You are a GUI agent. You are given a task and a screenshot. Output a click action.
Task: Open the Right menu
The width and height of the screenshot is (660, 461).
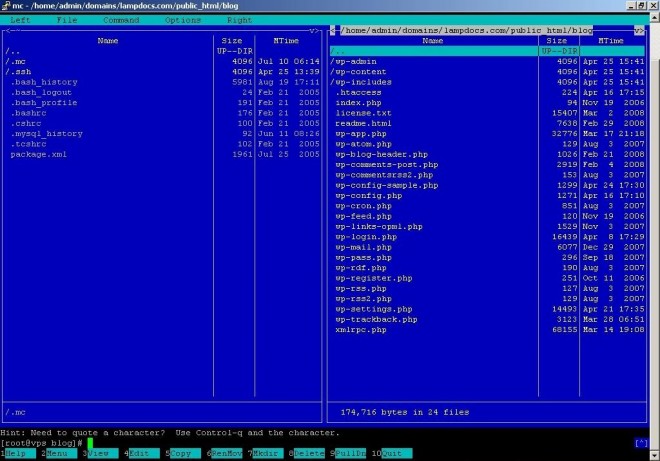[x=239, y=20]
